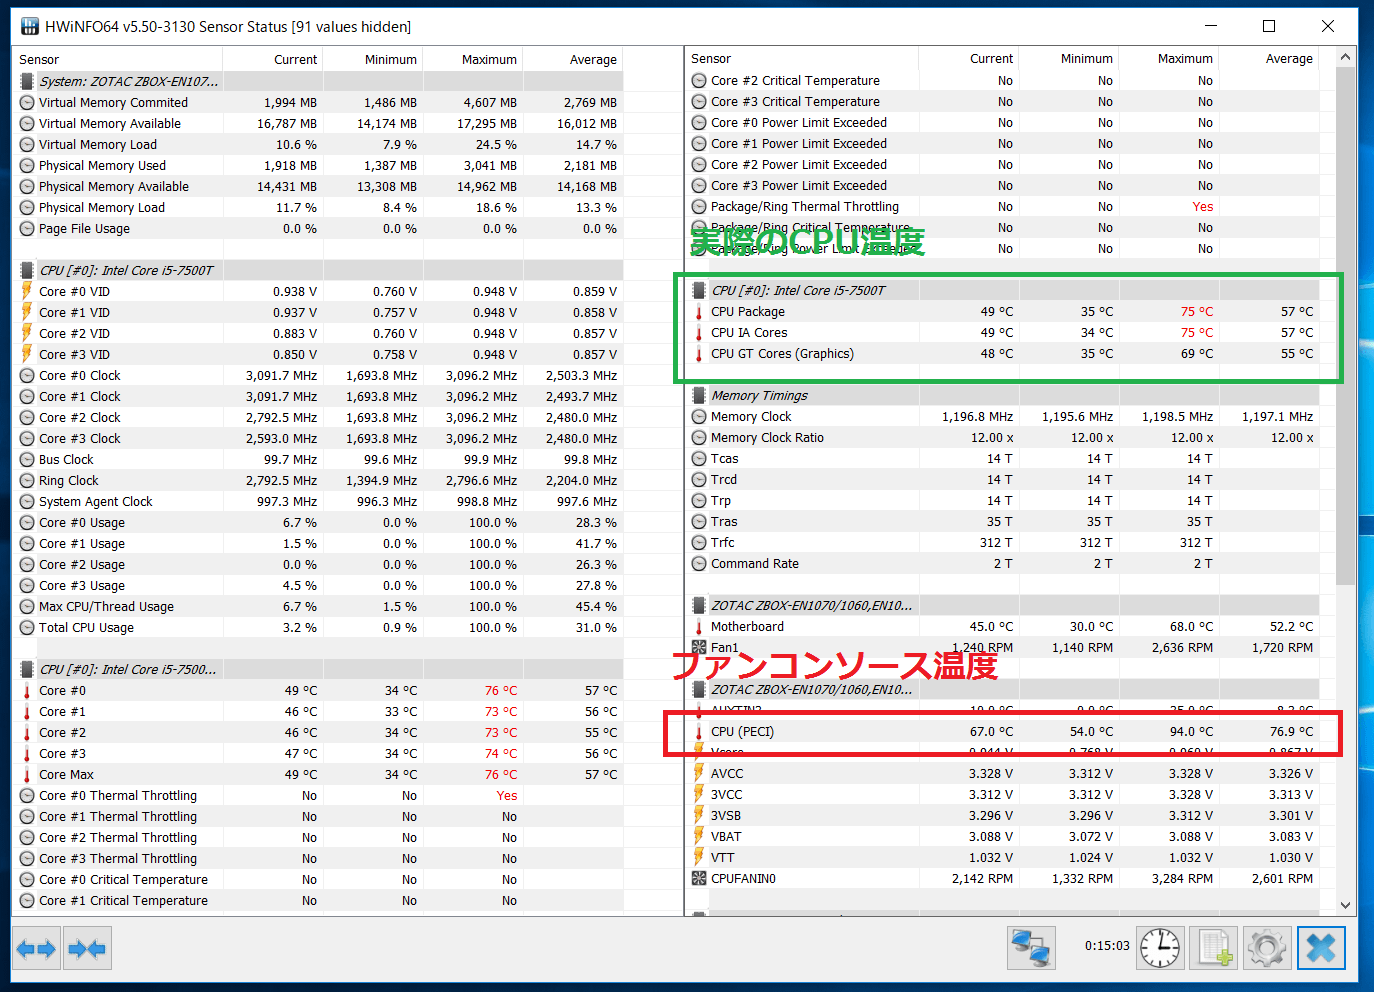The height and width of the screenshot is (992, 1374).
Task: Click the right panel Sensor column header
Action: coord(801,58)
